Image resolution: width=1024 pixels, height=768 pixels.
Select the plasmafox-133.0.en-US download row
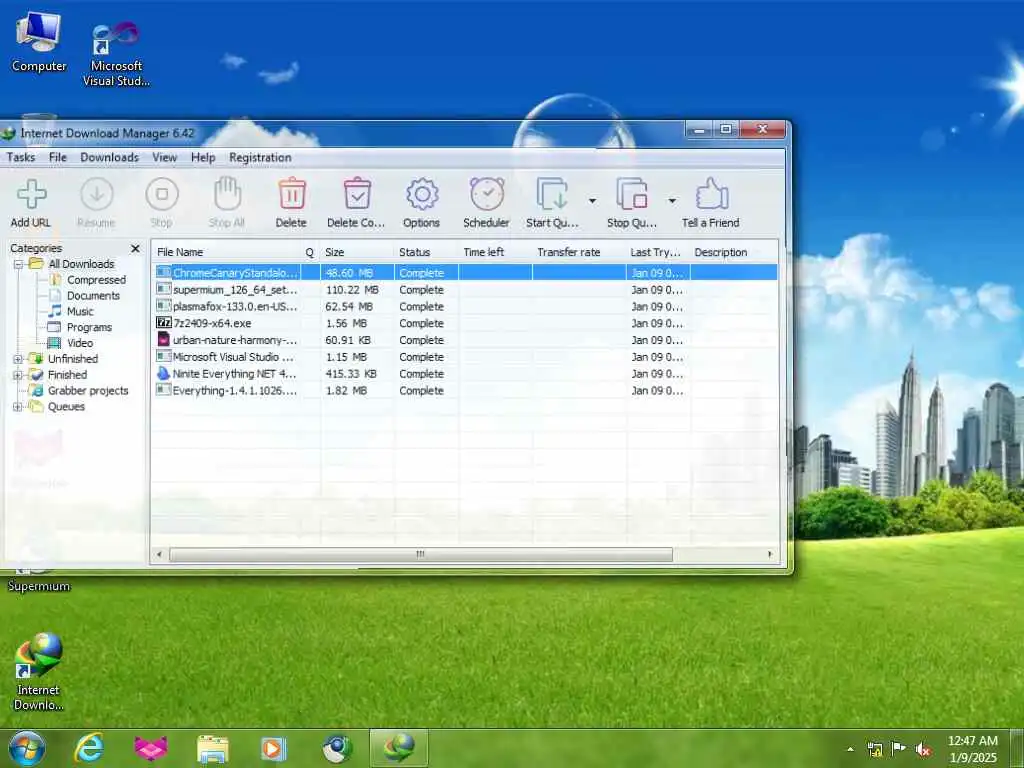[x=466, y=307]
